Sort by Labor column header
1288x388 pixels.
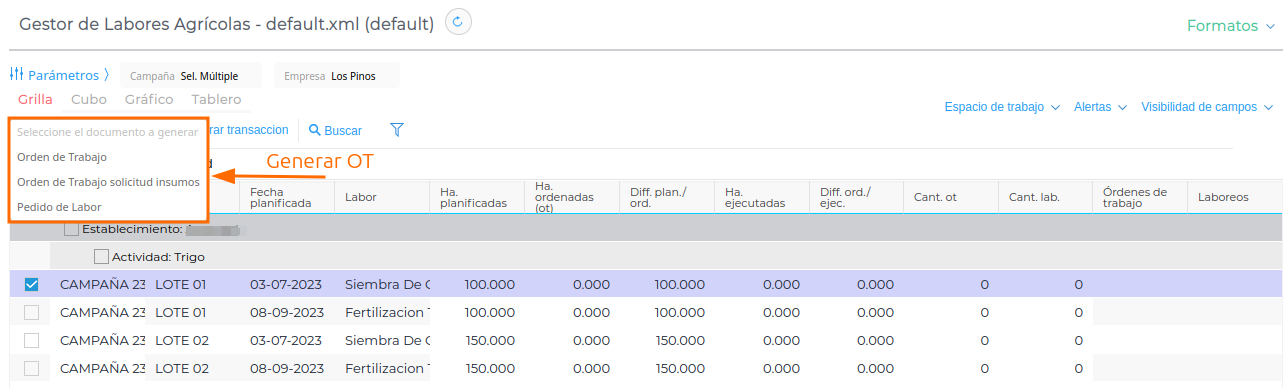tap(382, 197)
